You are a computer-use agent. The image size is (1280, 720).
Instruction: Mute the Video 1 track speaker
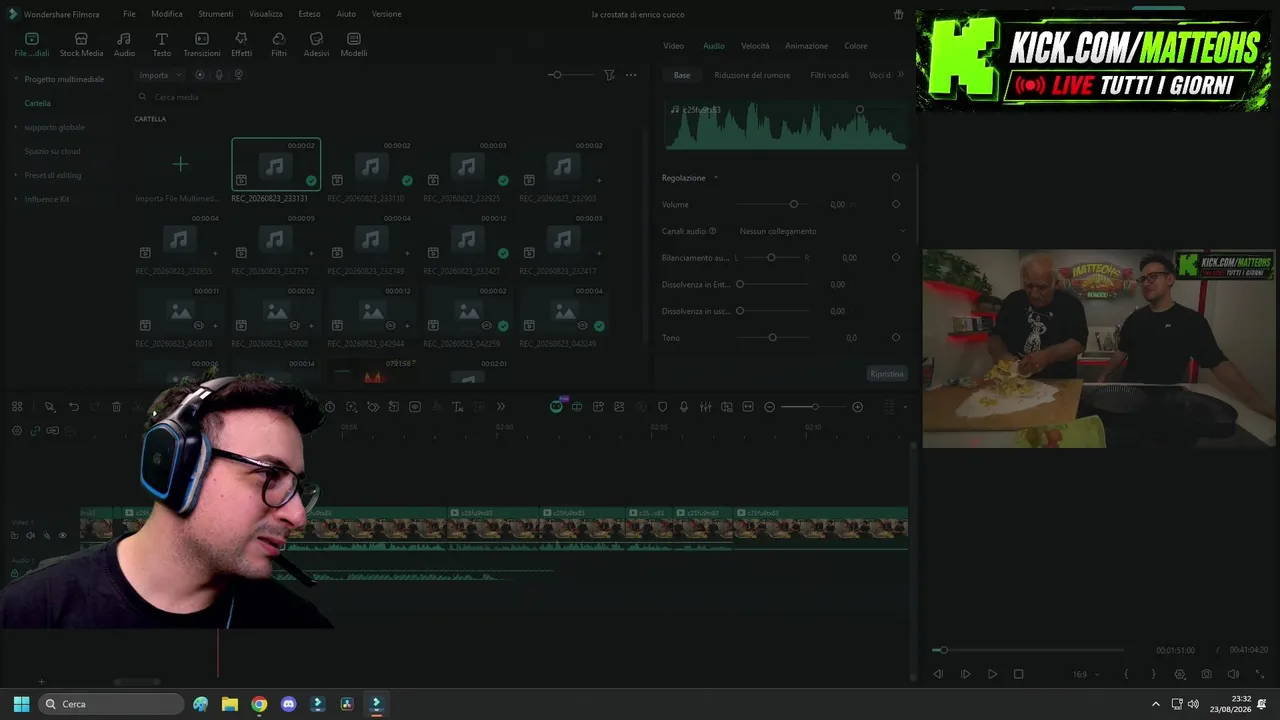pyautogui.click(x=30, y=536)
